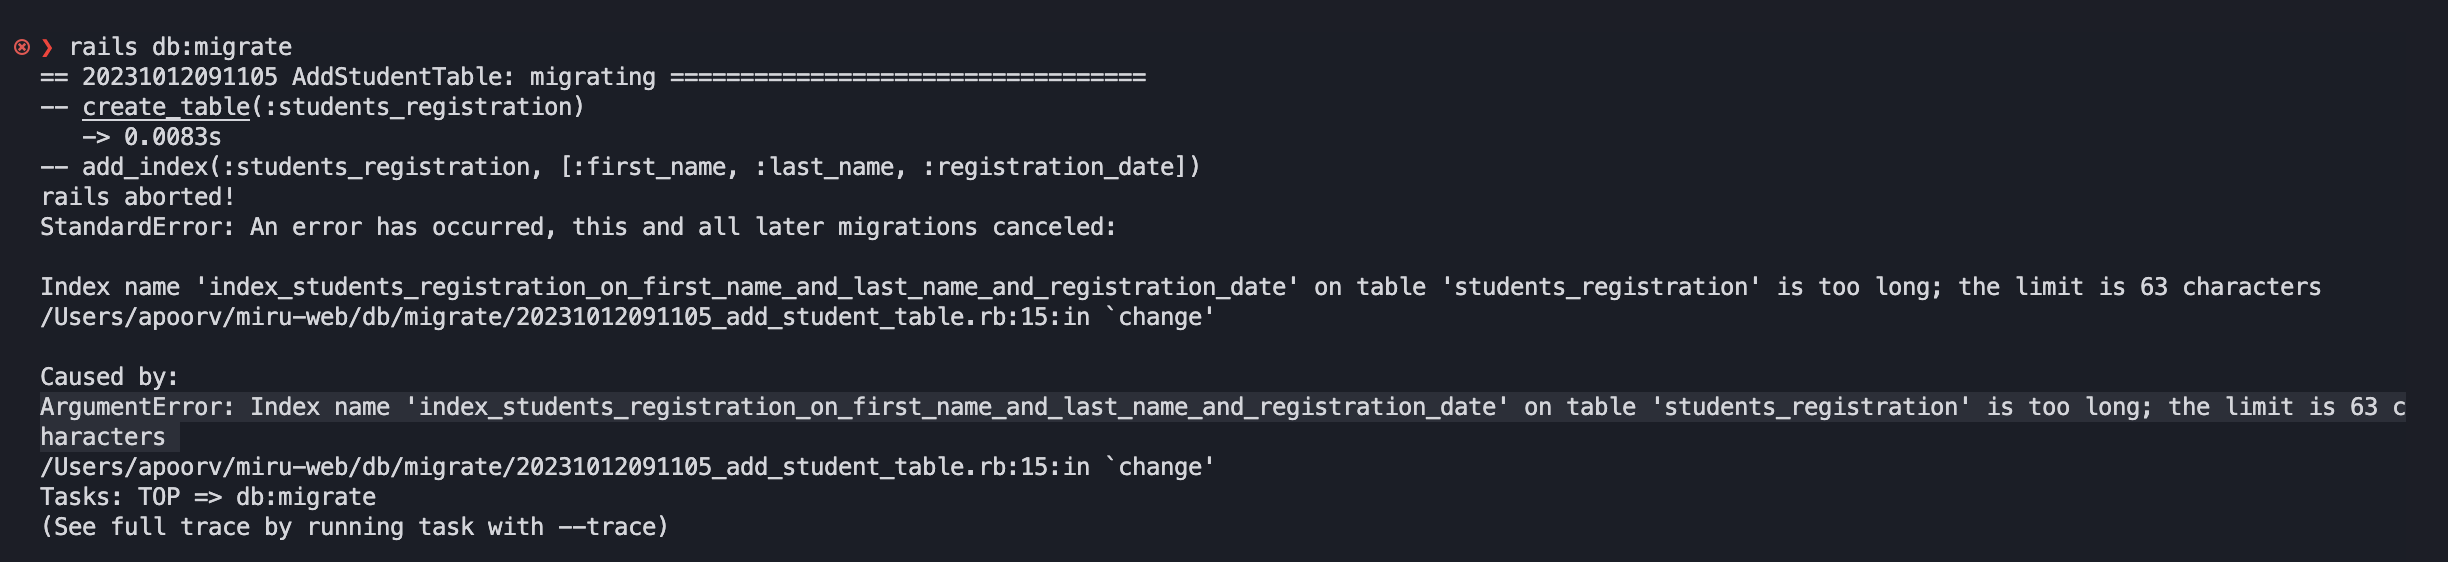Click the 'add_index' method name
The width and height of the screenshot is (2448, 562).
pyautogui.click(x=145, y=167)
